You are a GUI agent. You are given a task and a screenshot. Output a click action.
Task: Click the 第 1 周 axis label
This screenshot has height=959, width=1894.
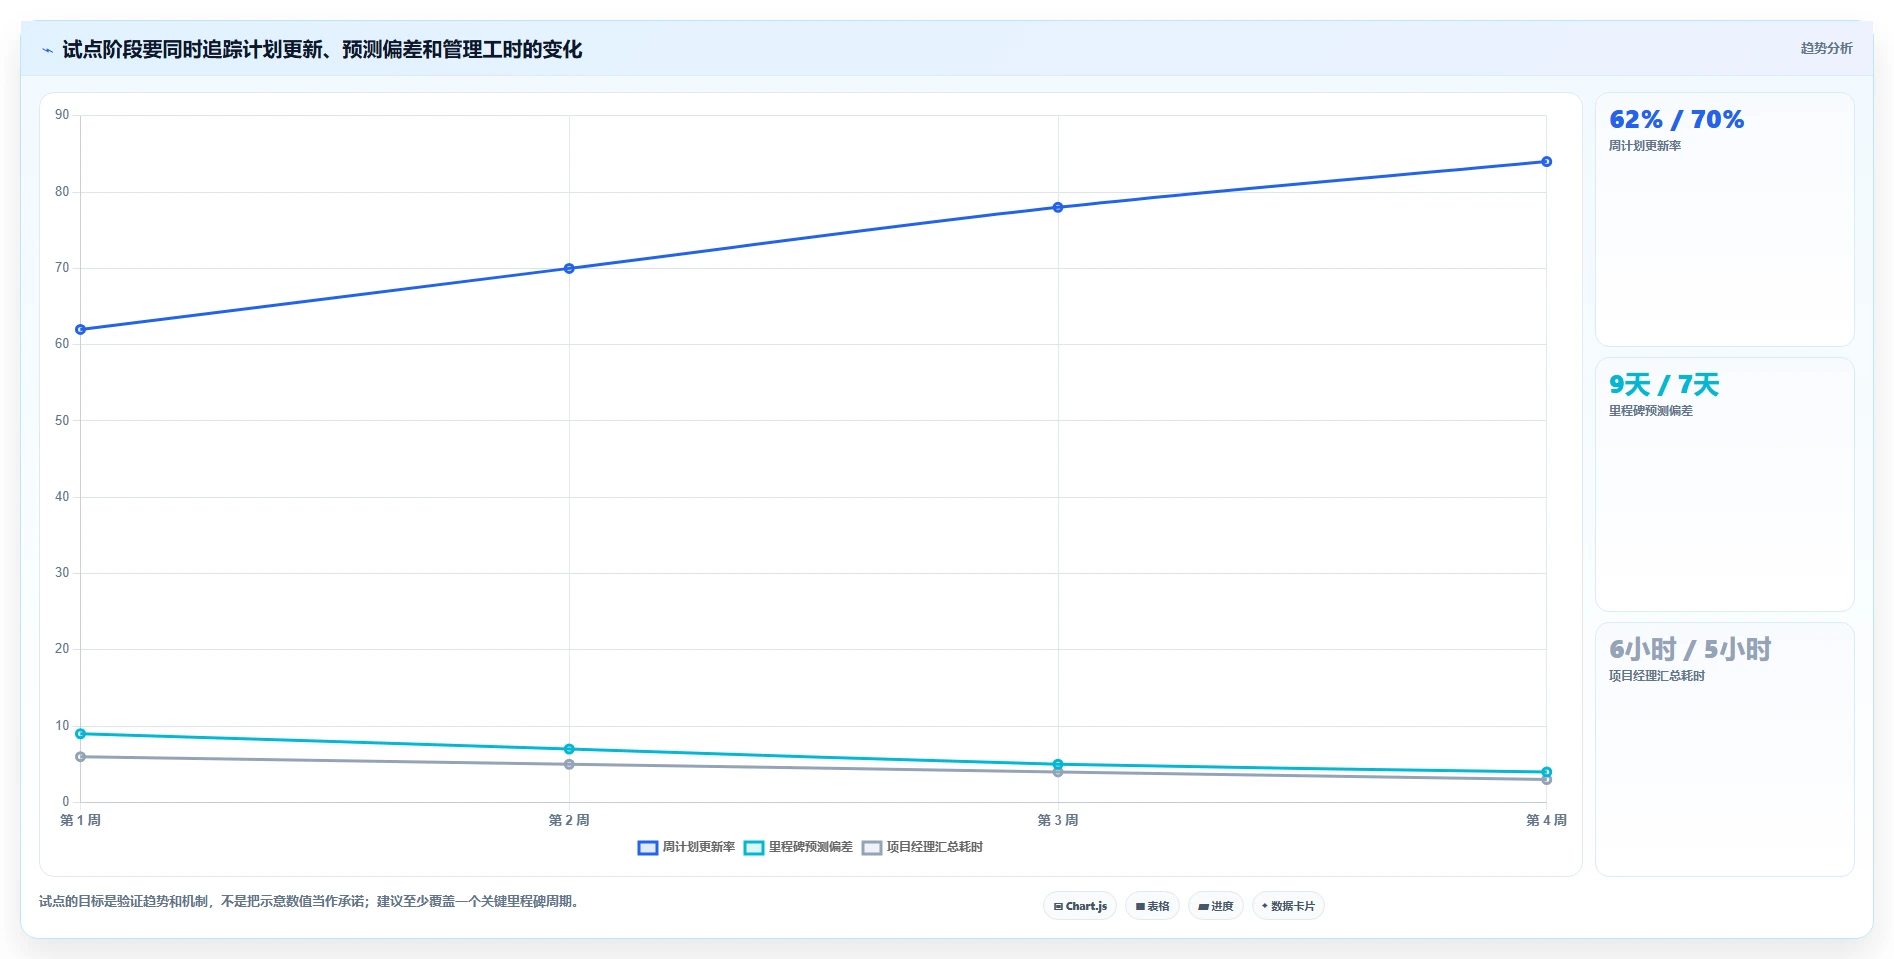tap(80, 820)
